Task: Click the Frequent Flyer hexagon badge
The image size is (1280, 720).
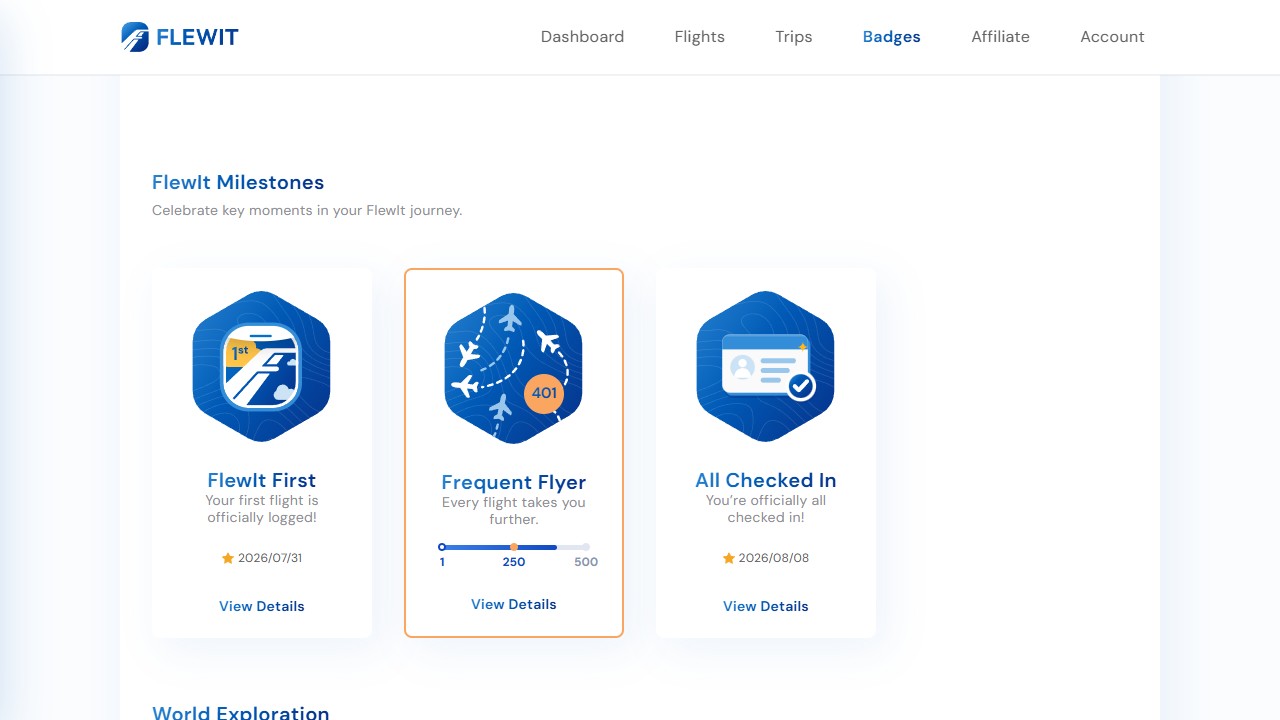Action: [x=513, y=368]
